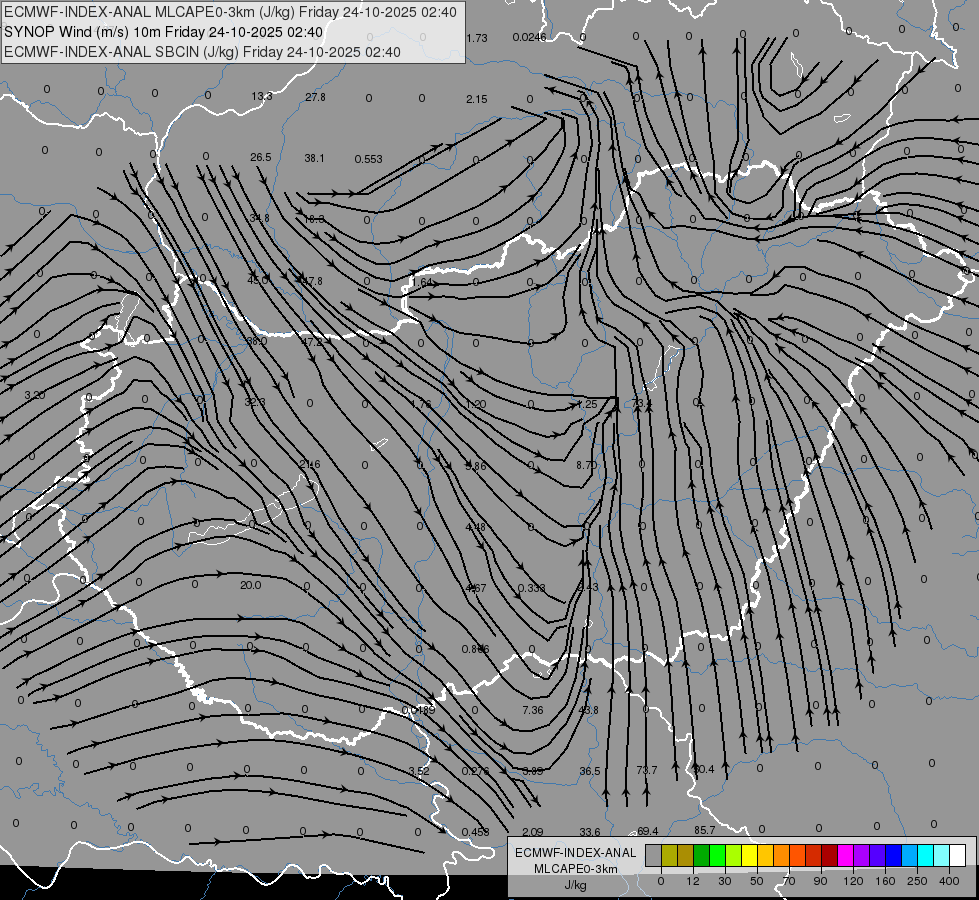The image size is (979, 900).
Task: Click the map value '0.338'
Action: pos(531,588)
